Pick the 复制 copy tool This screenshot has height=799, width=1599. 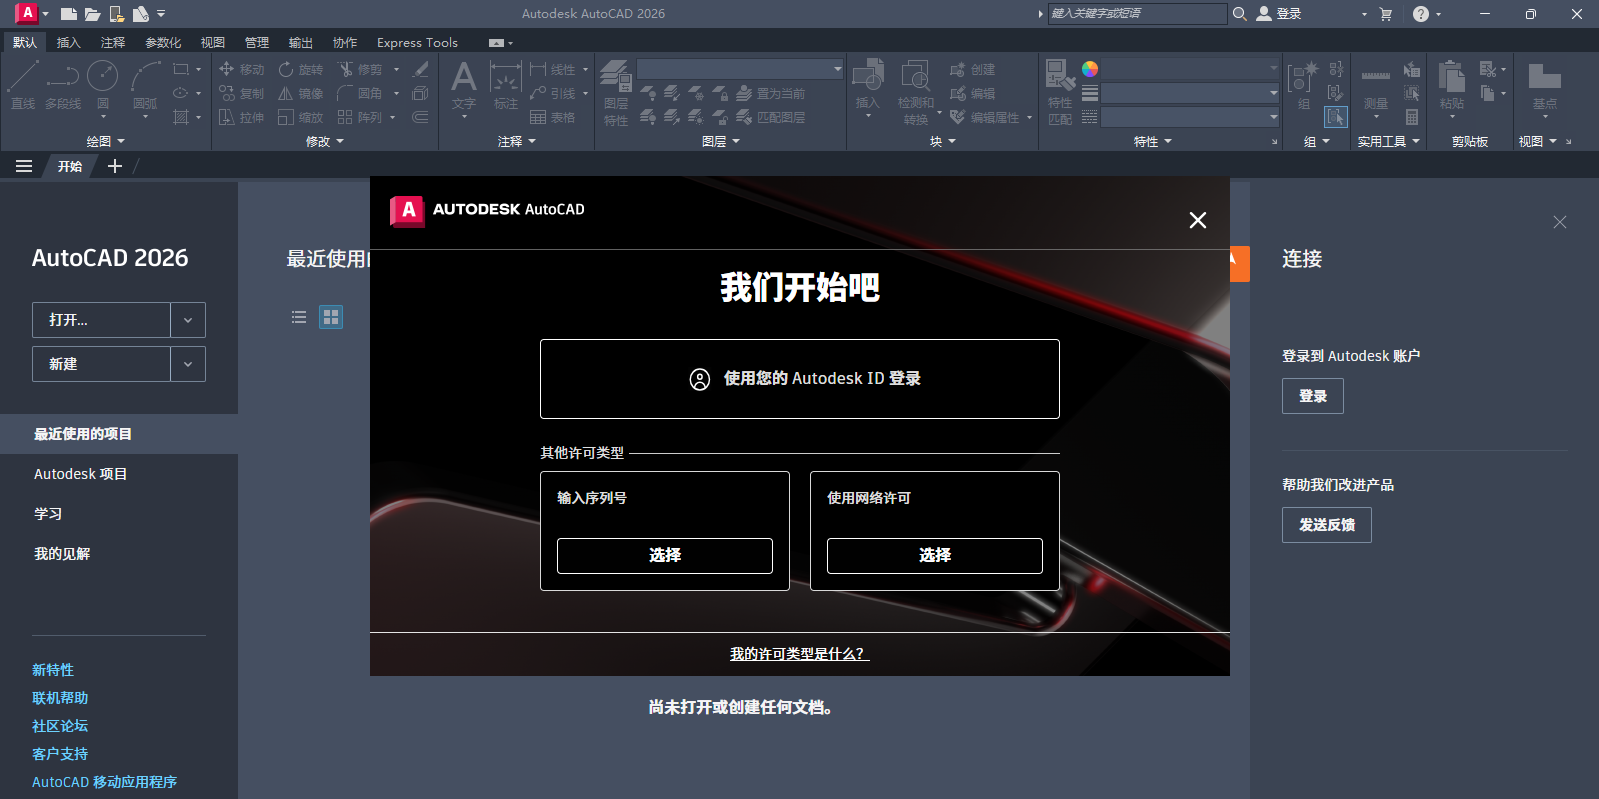[x=242, y=93]
